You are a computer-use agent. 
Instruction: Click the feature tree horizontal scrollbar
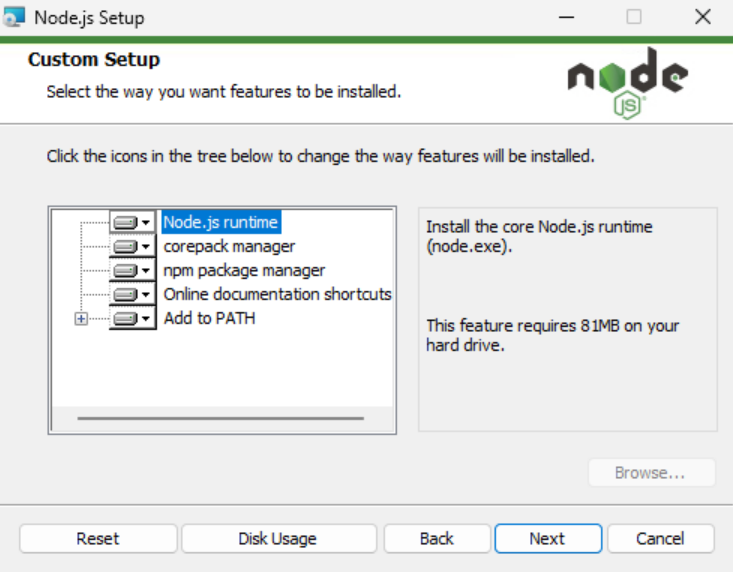[220, 417]
